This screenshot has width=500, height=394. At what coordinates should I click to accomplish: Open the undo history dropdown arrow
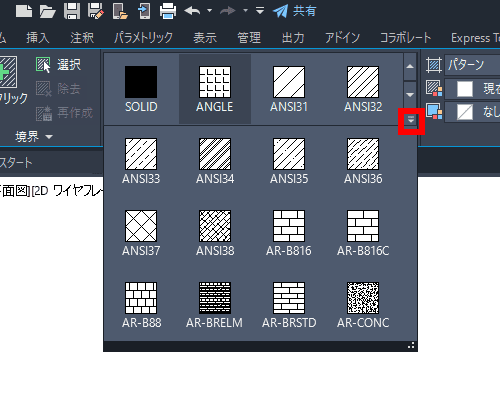click(x=209, y=11)
